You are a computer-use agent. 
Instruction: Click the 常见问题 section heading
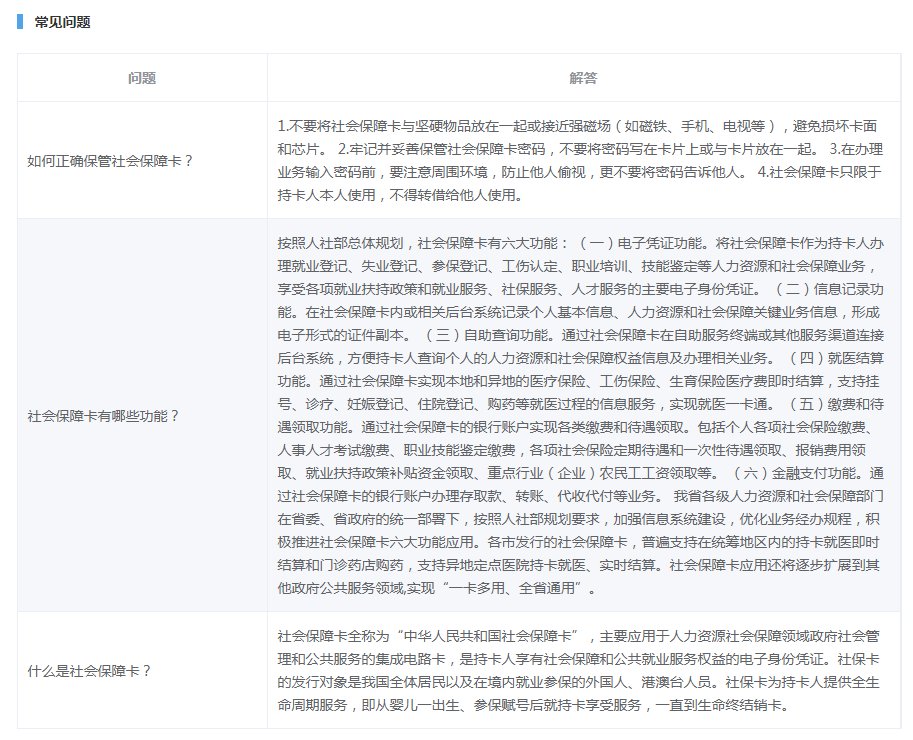click(x=62, y=21)
